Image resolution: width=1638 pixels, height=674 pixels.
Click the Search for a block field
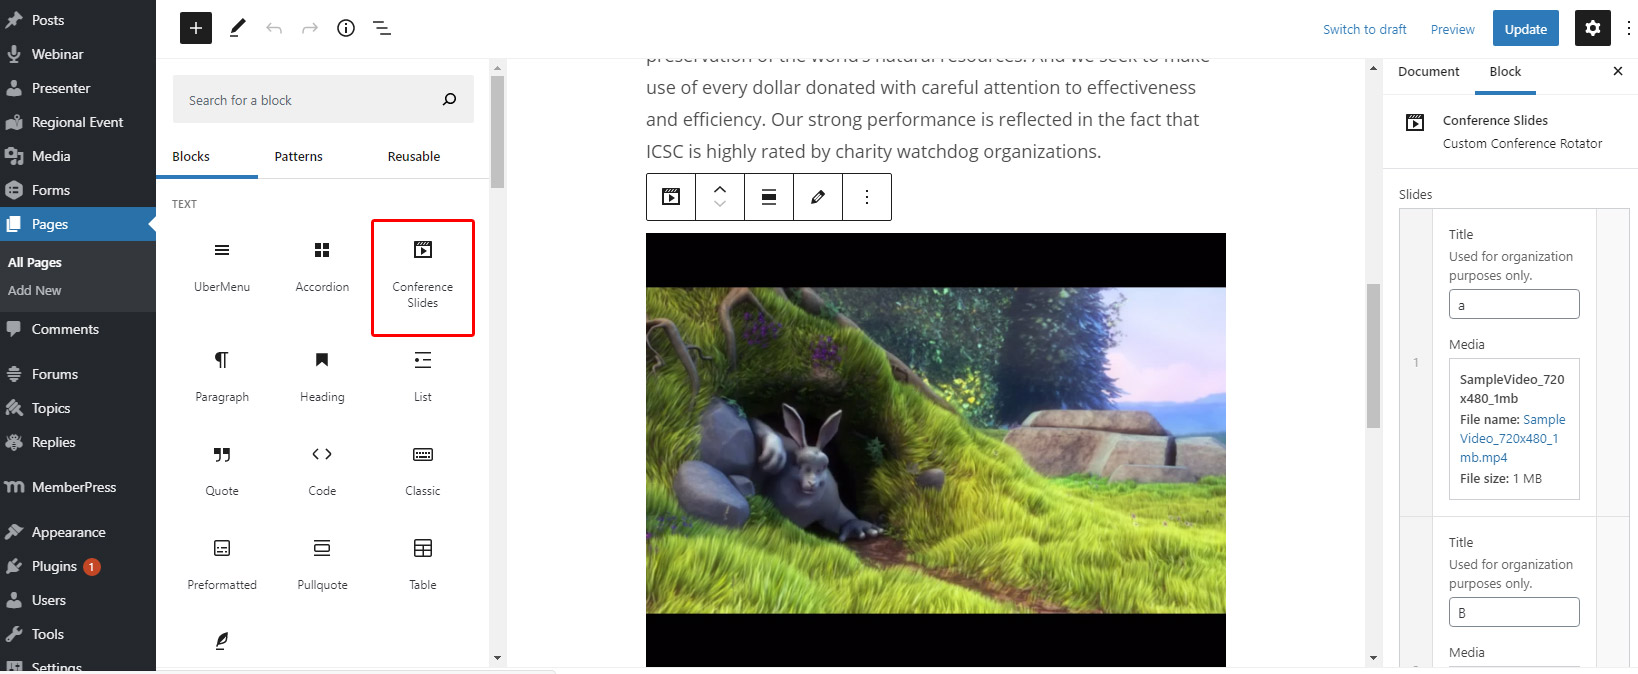point(310,100)
